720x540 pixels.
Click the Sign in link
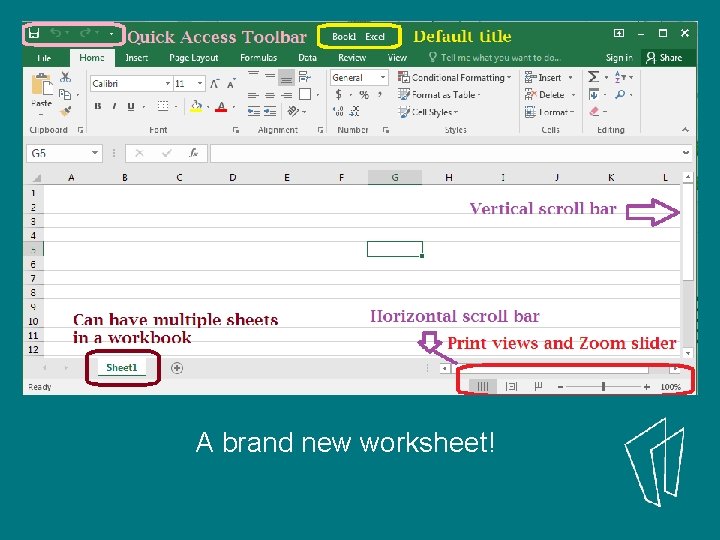[x=619, y=58]
